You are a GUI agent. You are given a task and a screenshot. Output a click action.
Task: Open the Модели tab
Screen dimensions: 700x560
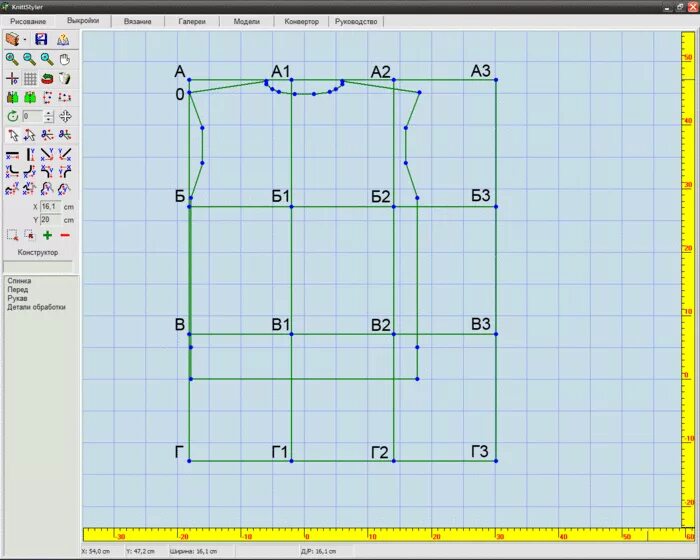(246, 21)
